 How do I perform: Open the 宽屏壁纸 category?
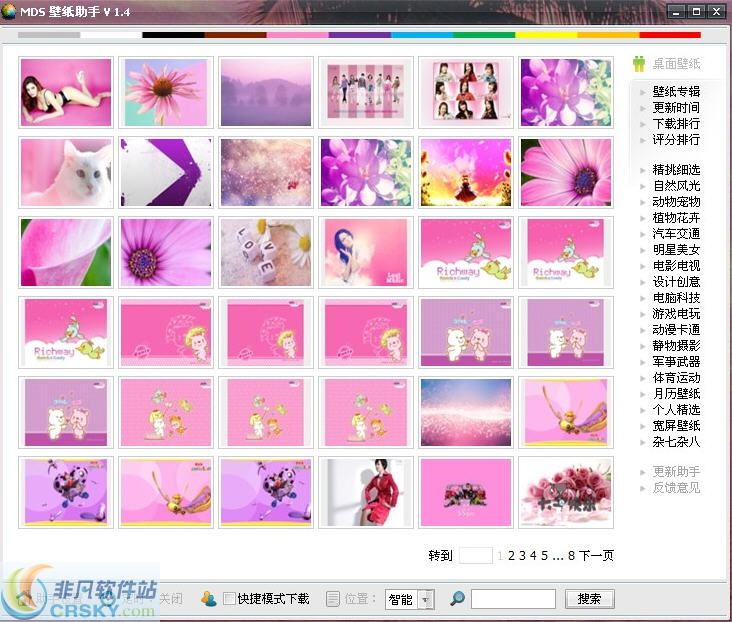(676, 425)
